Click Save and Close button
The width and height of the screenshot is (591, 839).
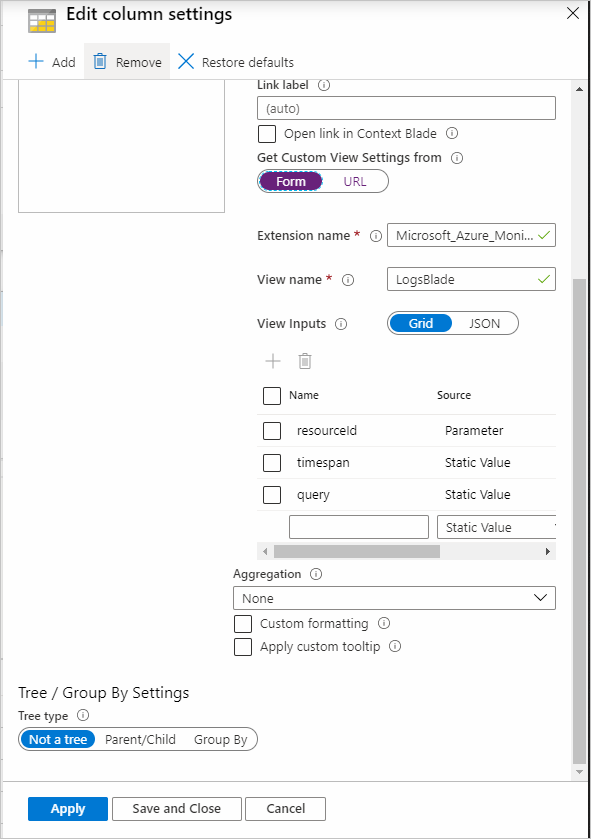pyautogui.click(x=176, y=809)
